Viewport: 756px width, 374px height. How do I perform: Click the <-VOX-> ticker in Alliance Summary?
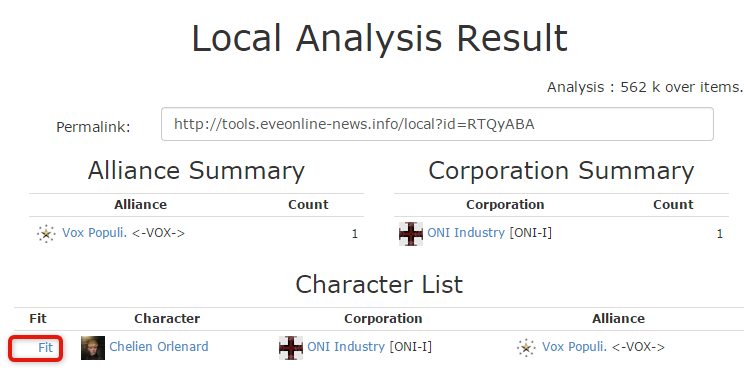click(158, 234)
